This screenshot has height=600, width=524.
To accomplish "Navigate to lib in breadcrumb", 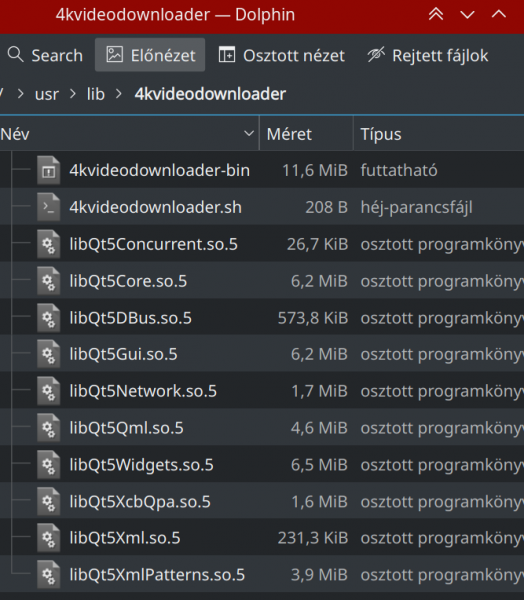I will pyautogui.click(x=96, y=94).
